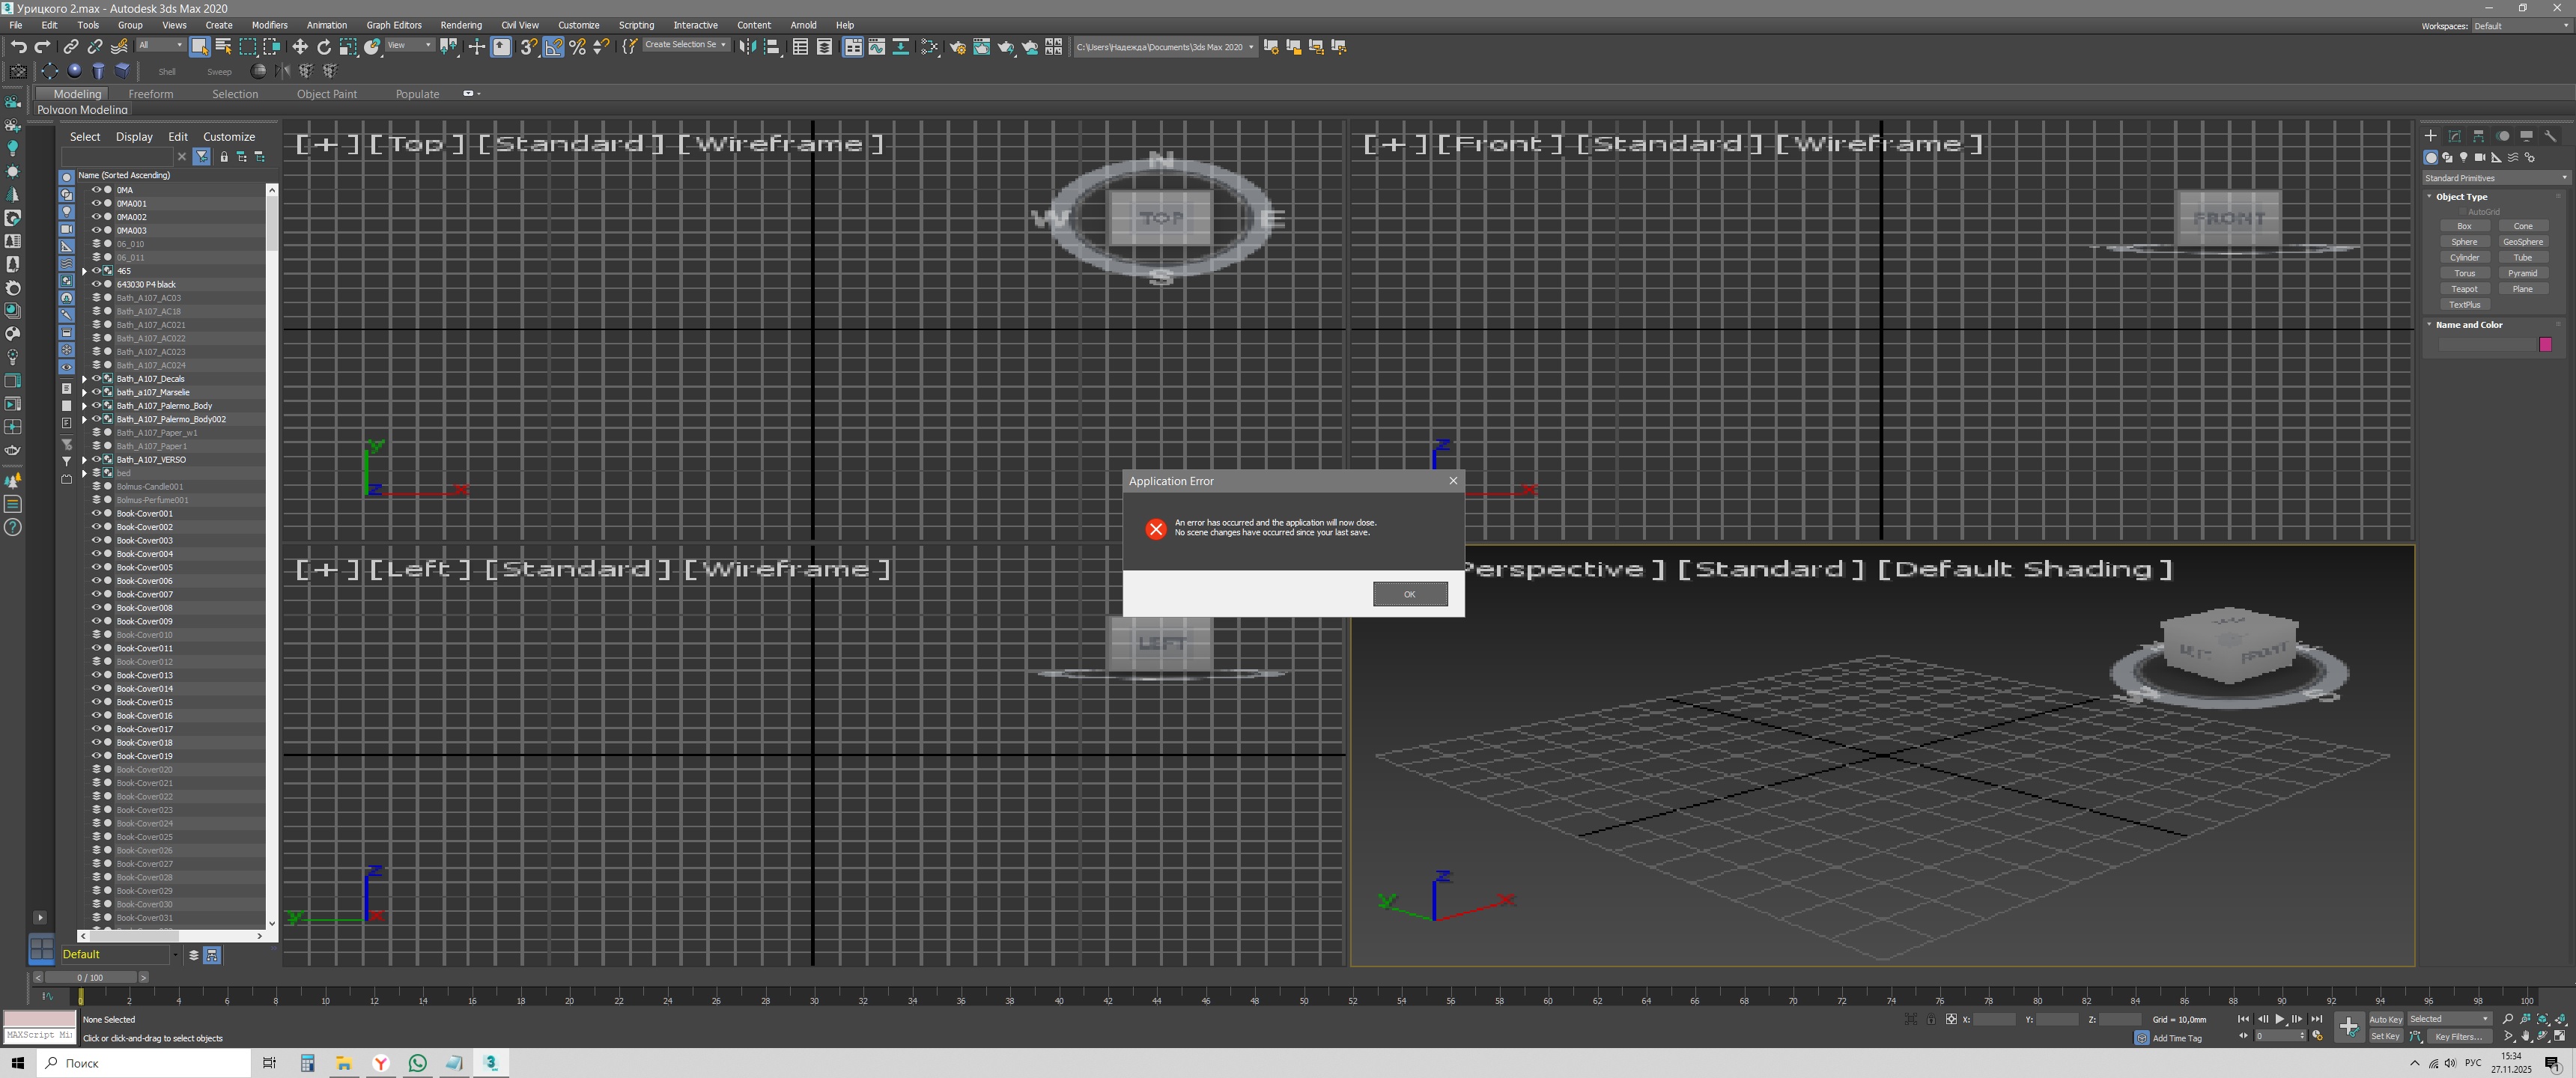The height and width of the screenshot is (1078, 2576).
Task: Click the Teapot primitive button
Action: coord(2464,289)
